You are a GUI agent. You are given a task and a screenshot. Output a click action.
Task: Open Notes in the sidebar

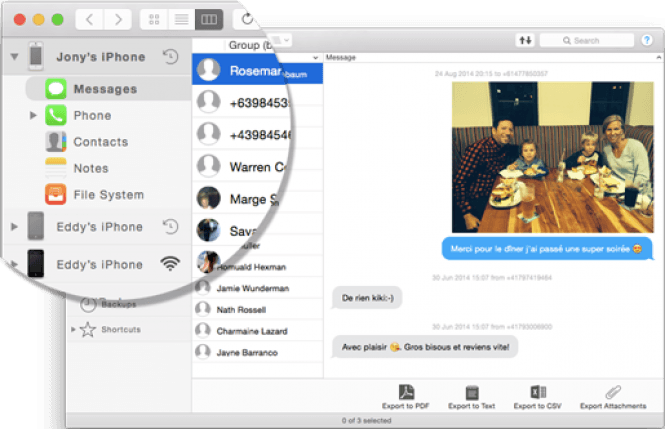(91, 168)
